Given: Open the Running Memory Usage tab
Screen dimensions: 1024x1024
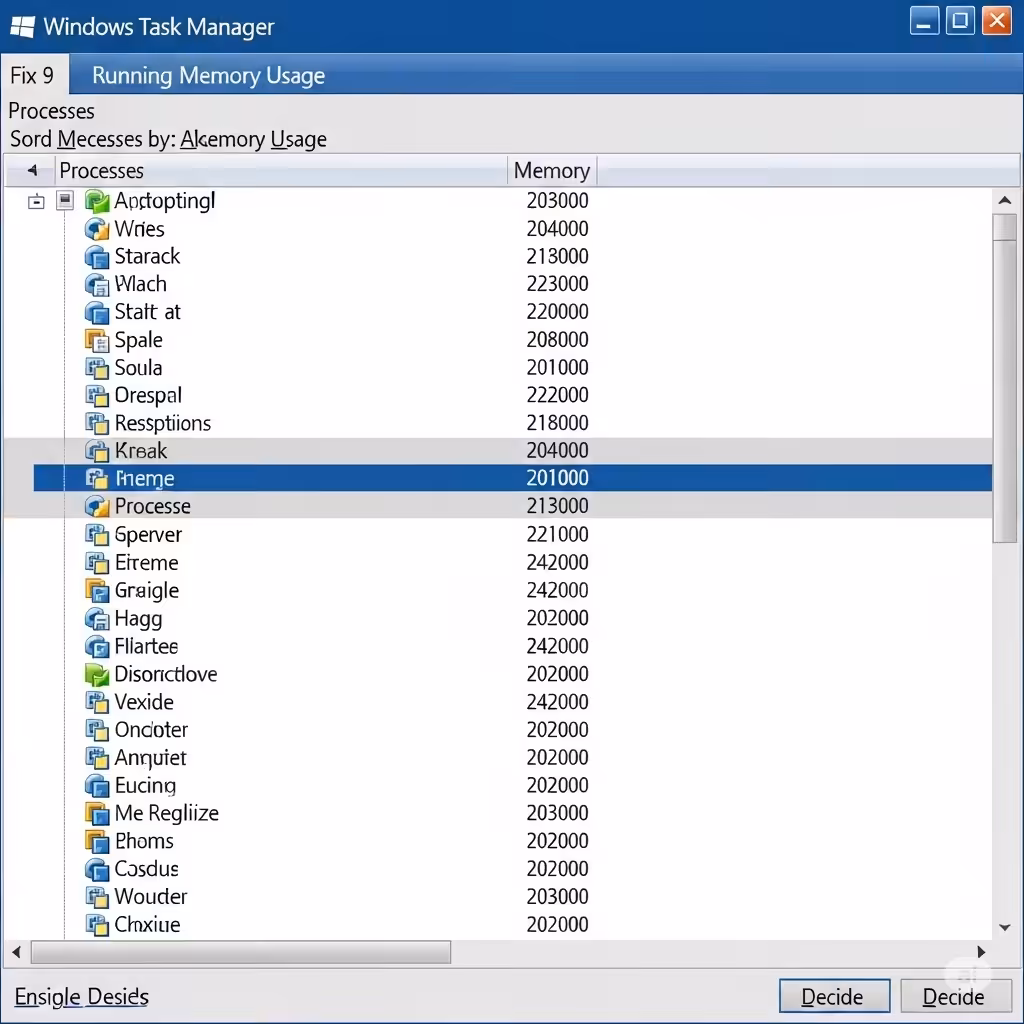Looking at the screenshot, I should pos(208,76).
